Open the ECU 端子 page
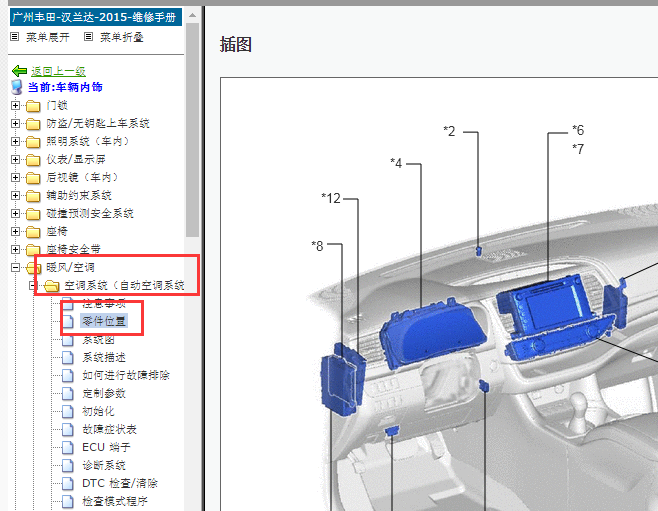Image resolution: width=658 pixels, height=511 pixels. pyautogui.click(x=106, y=448)
